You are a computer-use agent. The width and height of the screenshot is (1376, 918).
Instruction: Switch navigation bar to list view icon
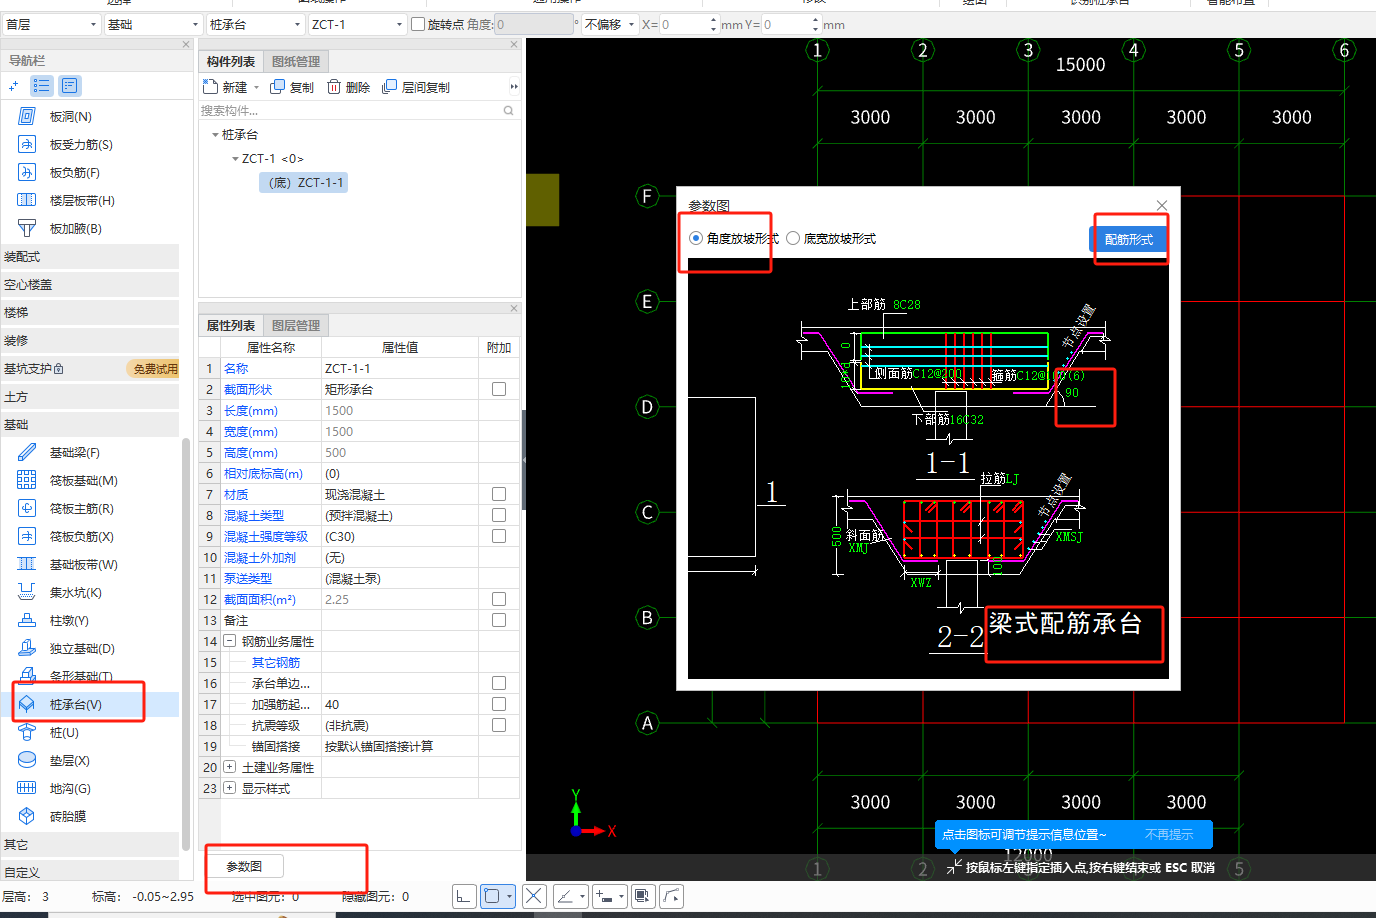click(41, 86)
